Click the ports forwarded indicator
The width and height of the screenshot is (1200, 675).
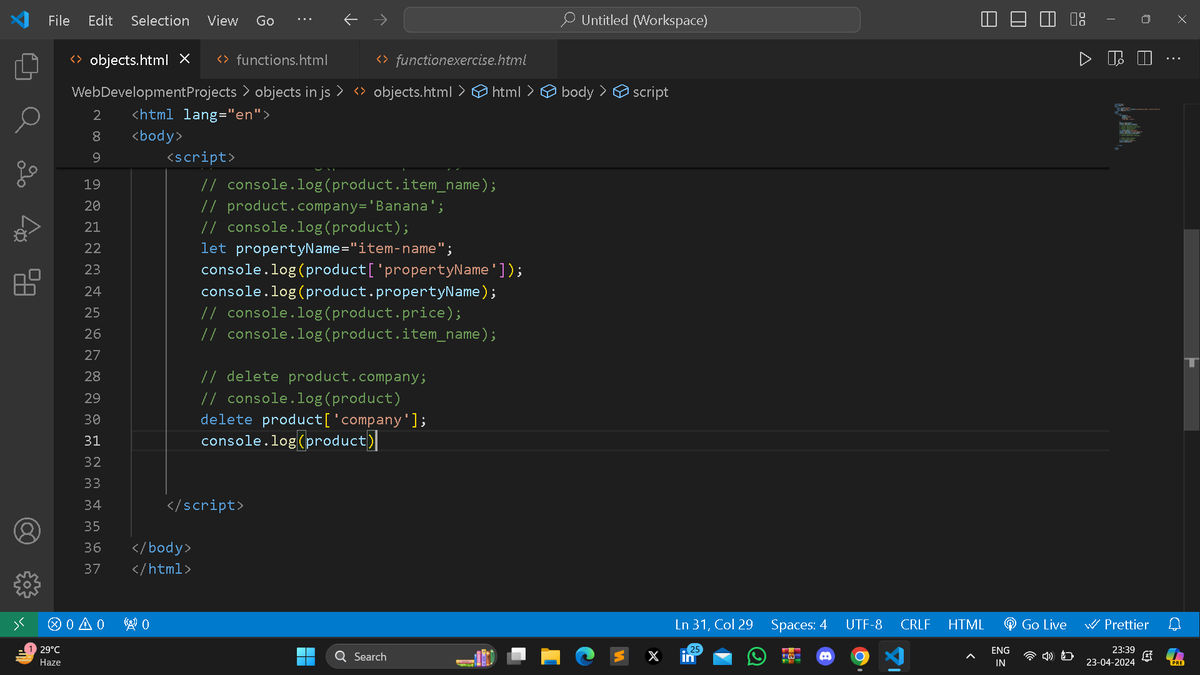(136, 624)
